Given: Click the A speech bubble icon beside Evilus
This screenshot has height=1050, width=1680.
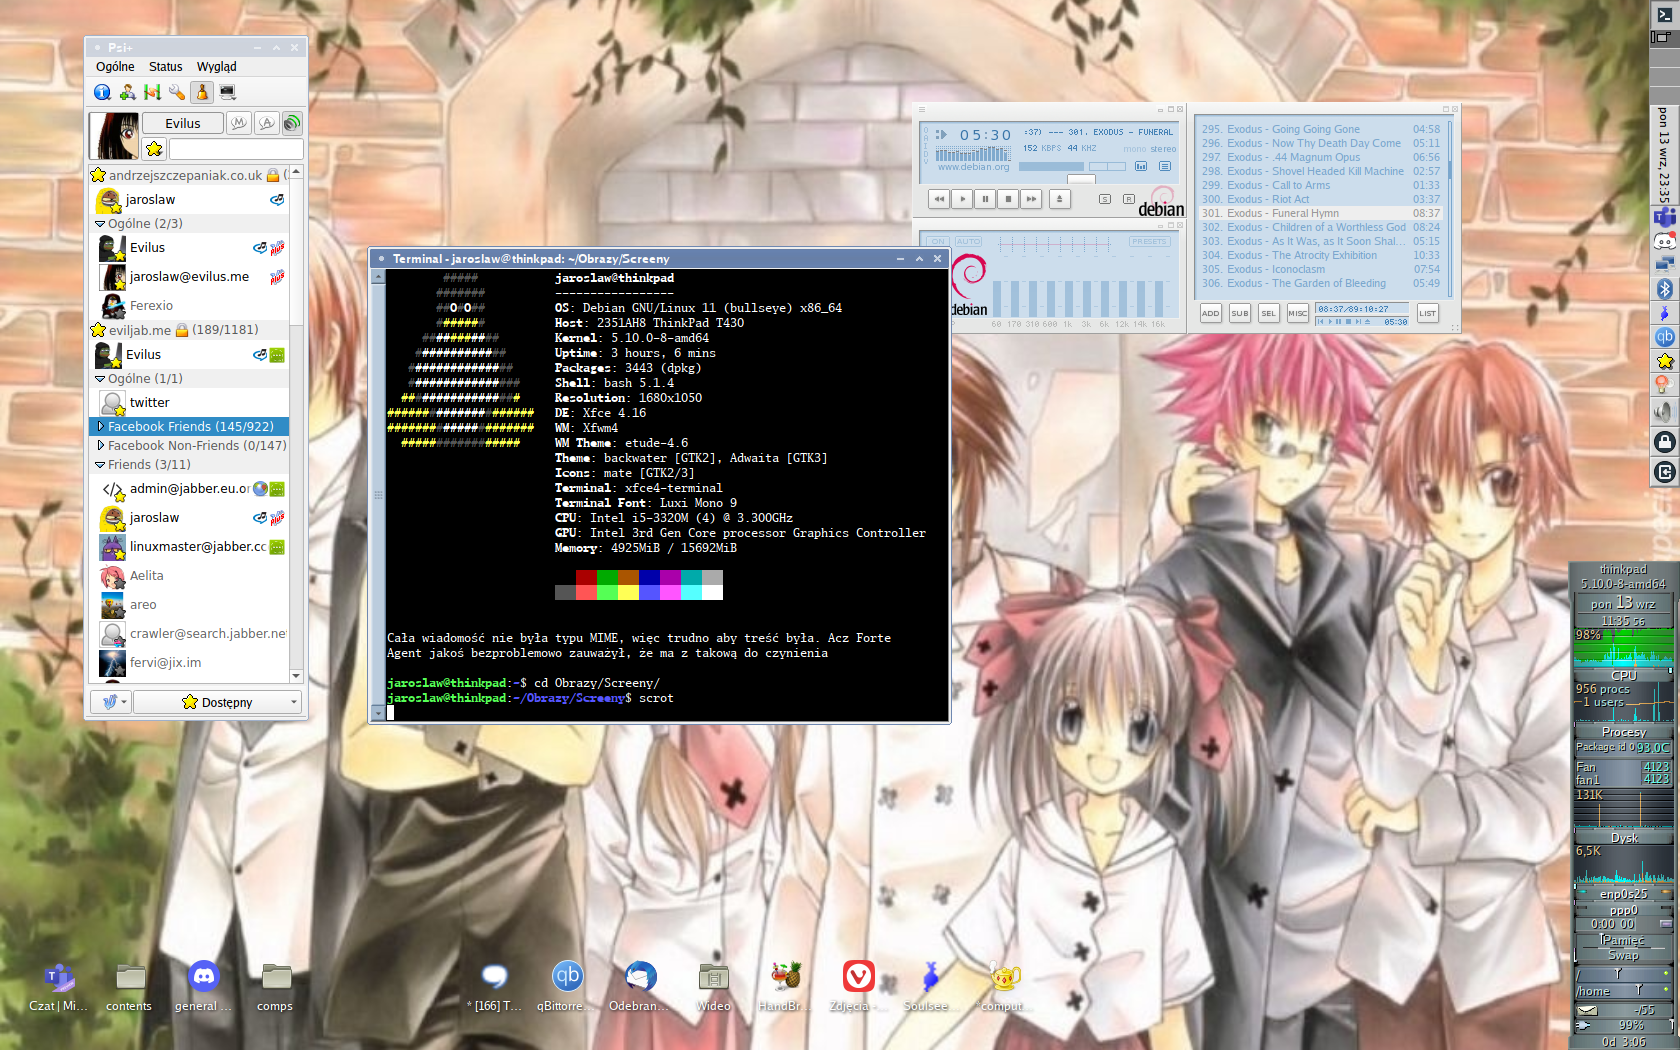Looking at the screenshot, I should (266, 123).
